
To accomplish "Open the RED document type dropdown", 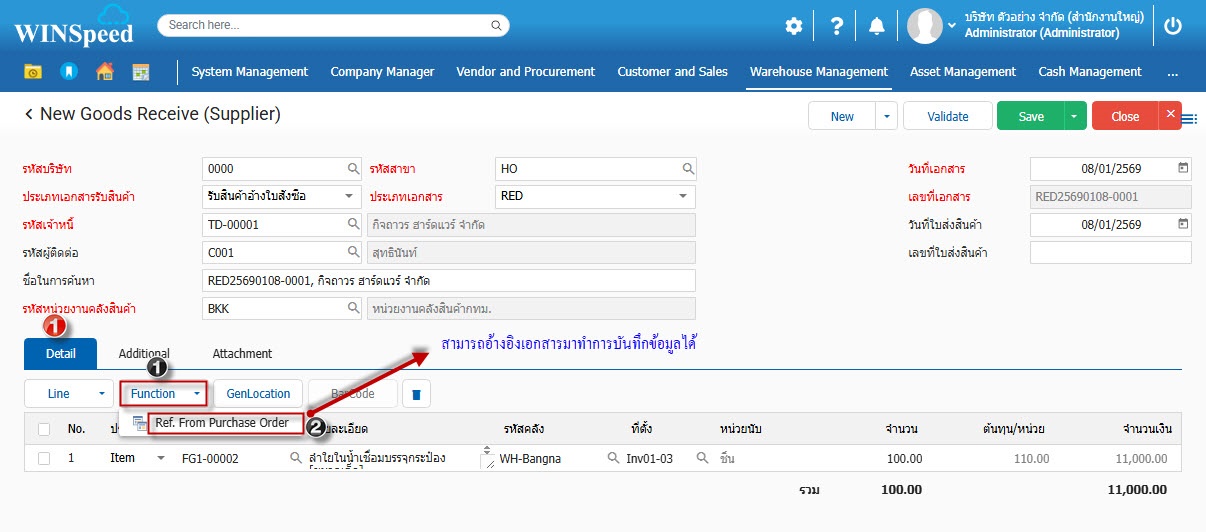I will click(x=595, y=196).
